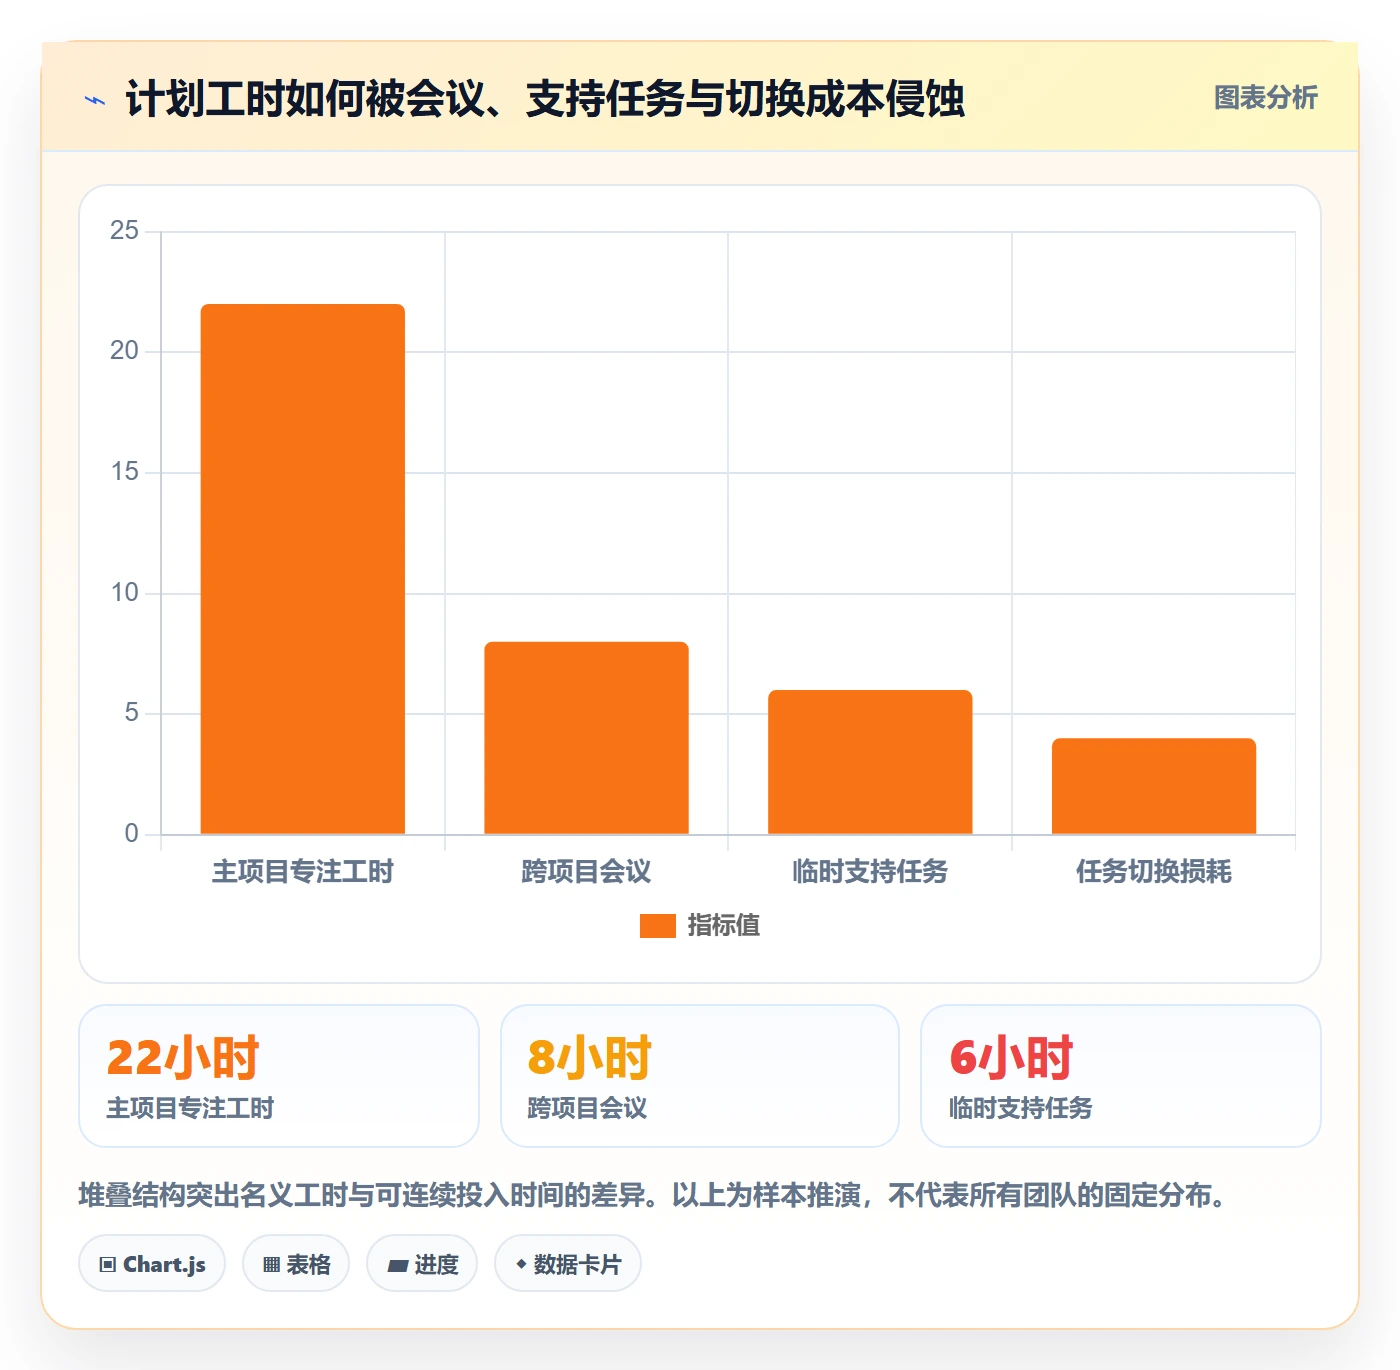Click the 表格 tag text
1400x1370 pixels.
click(x=308, y=1265)
